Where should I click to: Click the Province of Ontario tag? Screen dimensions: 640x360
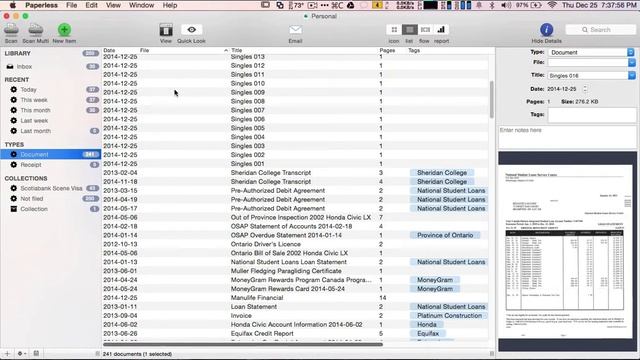pyautogui.click(x=445, y=235)
